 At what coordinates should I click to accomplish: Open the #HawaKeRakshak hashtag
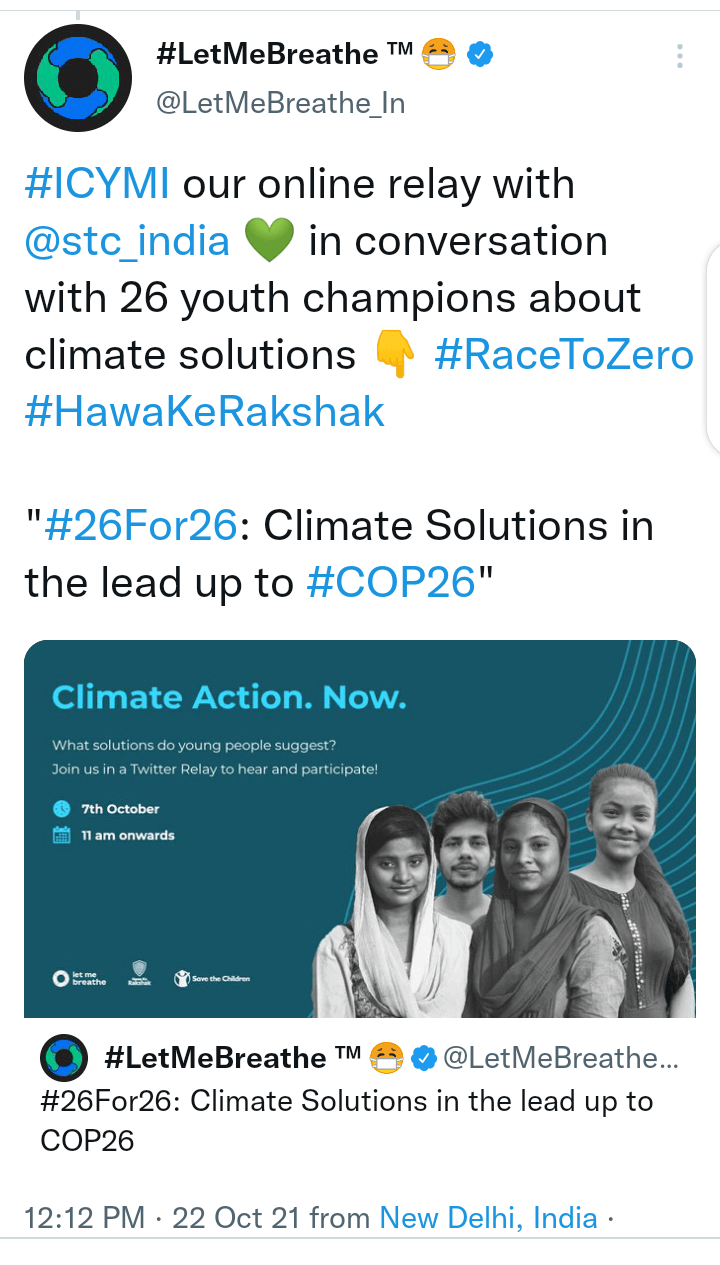pyautogui.click(x=204, y=411)
